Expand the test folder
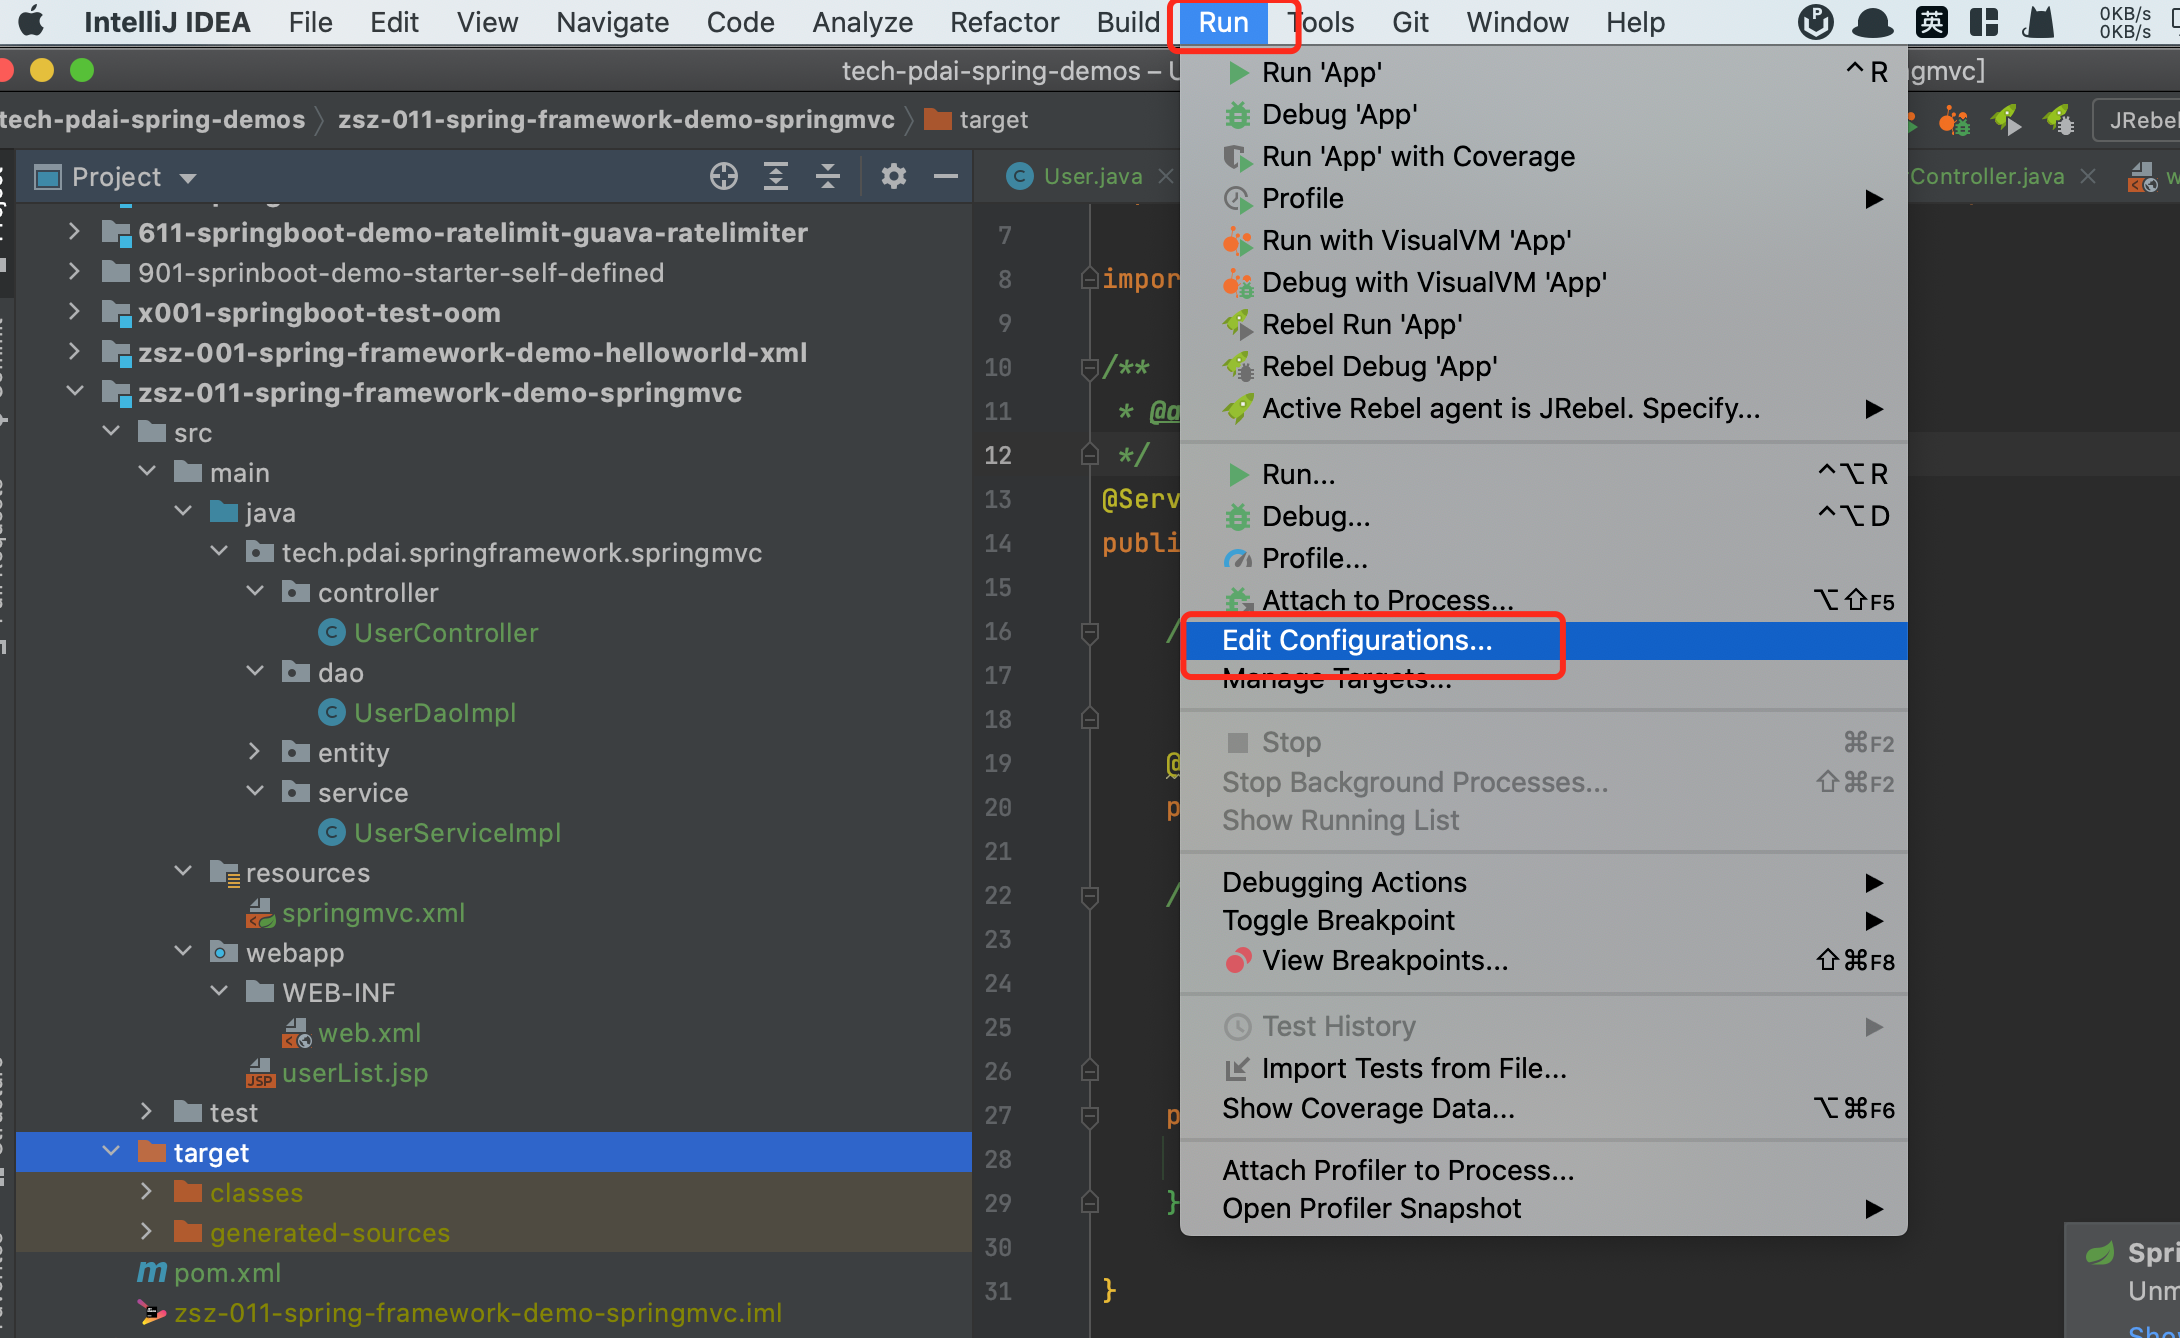2180x1338 pixels. tap(147, 1113)
